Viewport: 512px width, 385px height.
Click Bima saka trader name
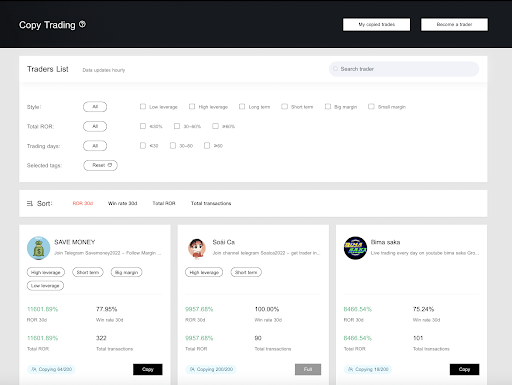(x=385, y=242)
